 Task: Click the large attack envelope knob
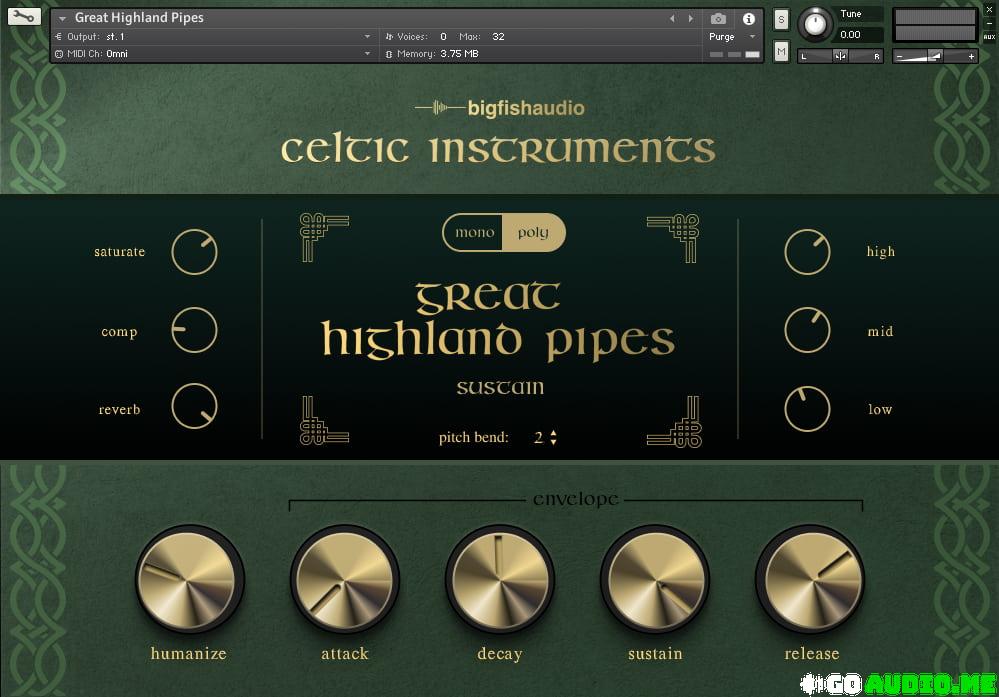point(344,578)
